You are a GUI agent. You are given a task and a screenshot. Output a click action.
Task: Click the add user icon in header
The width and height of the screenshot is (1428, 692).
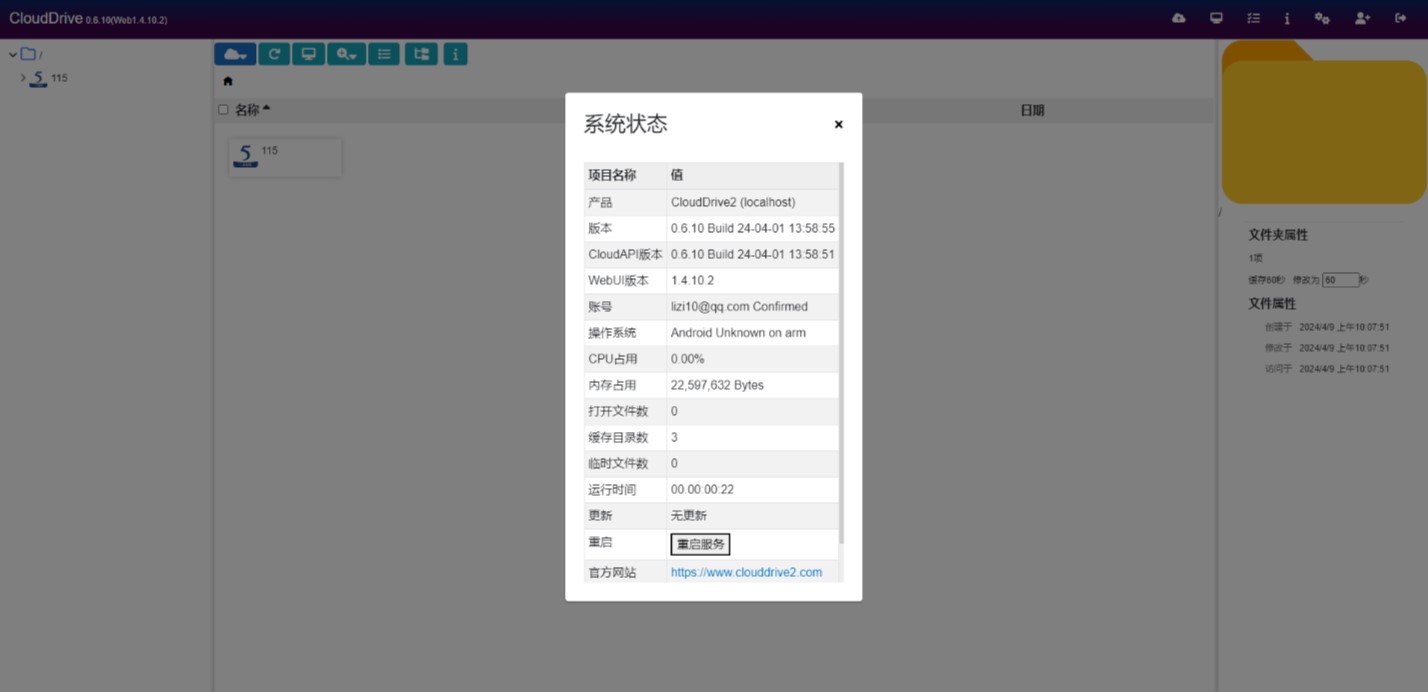(x=1362, y=18)
